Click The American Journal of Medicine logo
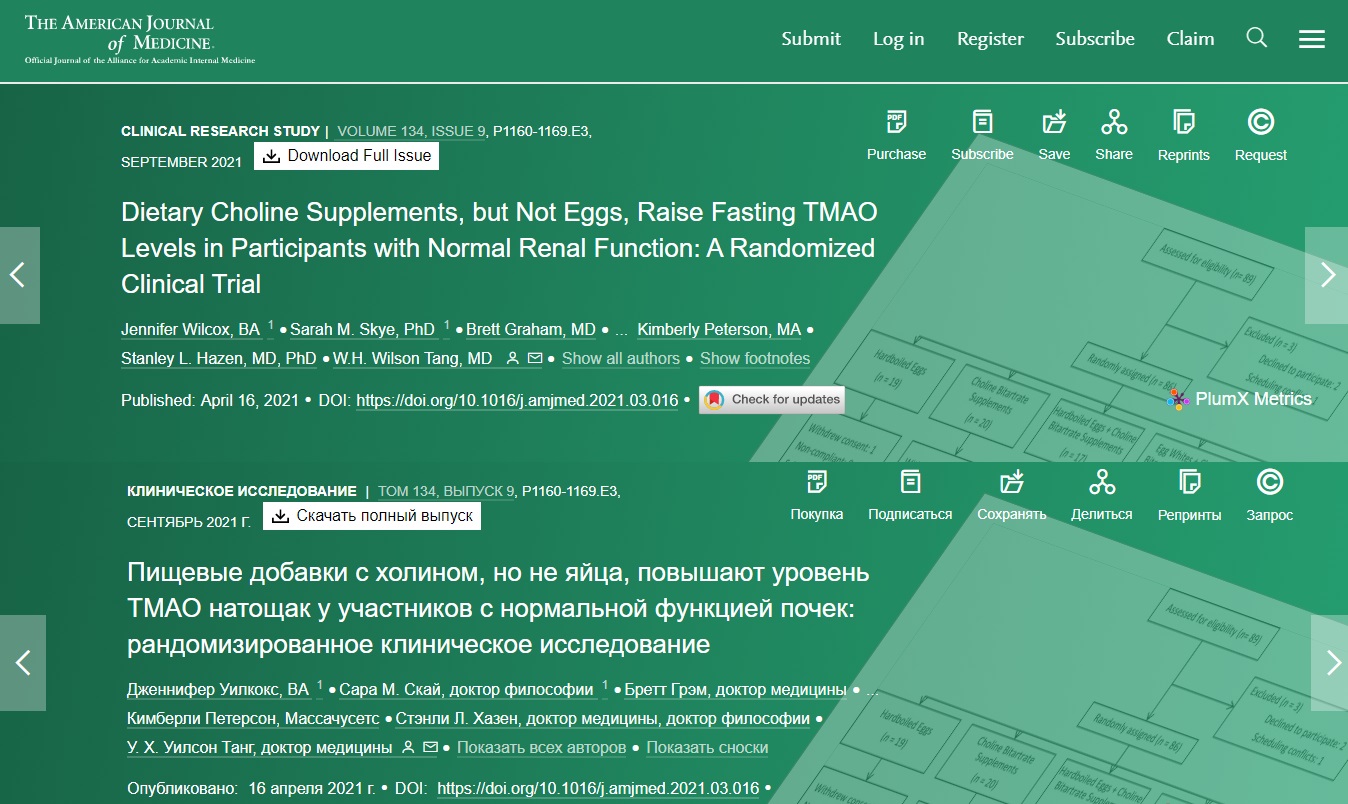Viewport: 1348px width, 804px height. (139, 39)
